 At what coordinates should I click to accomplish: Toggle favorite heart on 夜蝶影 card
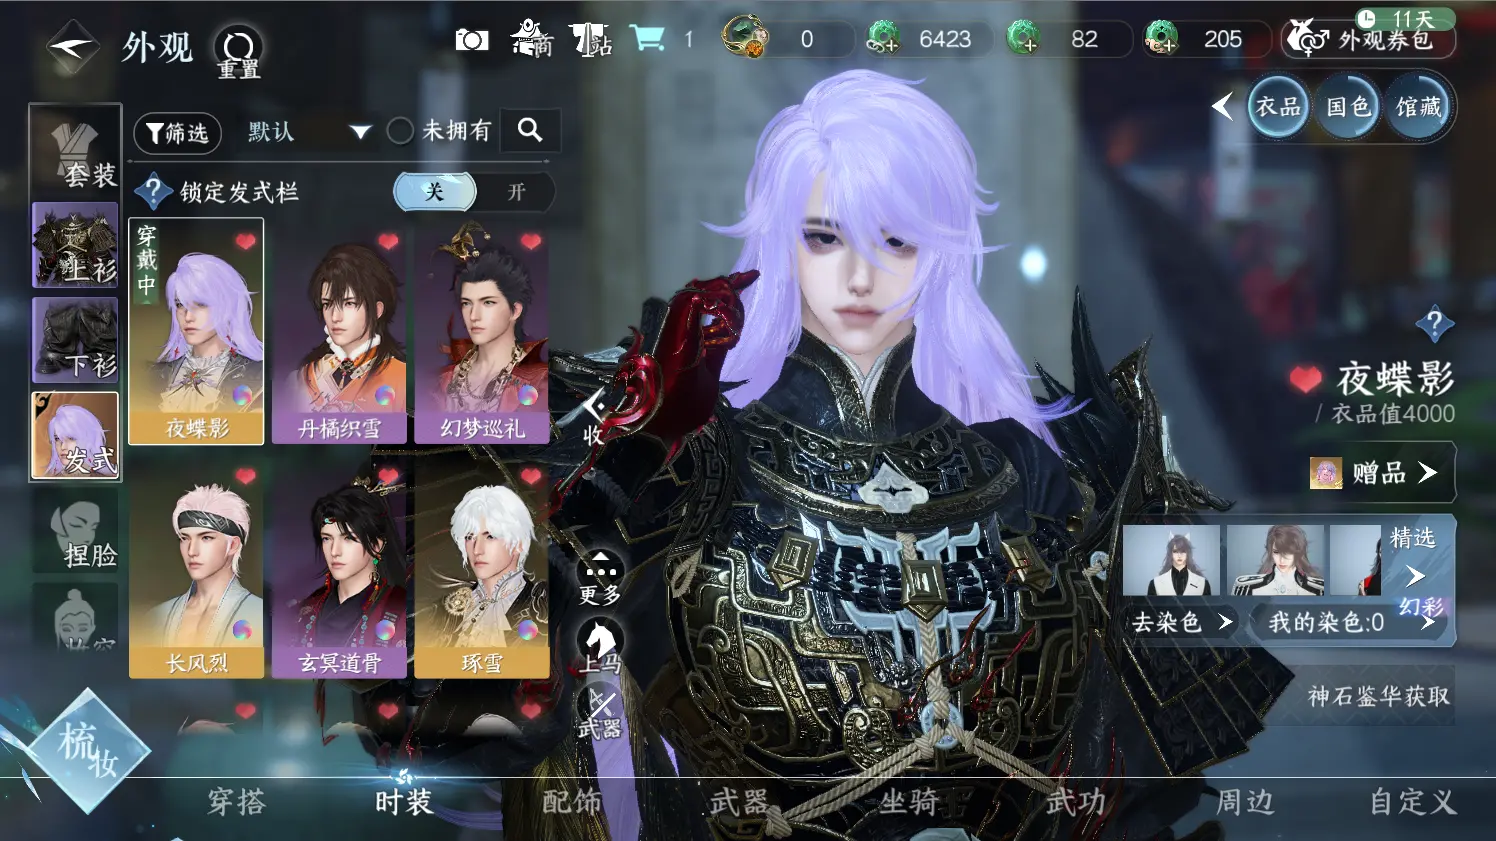click(246, 241)
